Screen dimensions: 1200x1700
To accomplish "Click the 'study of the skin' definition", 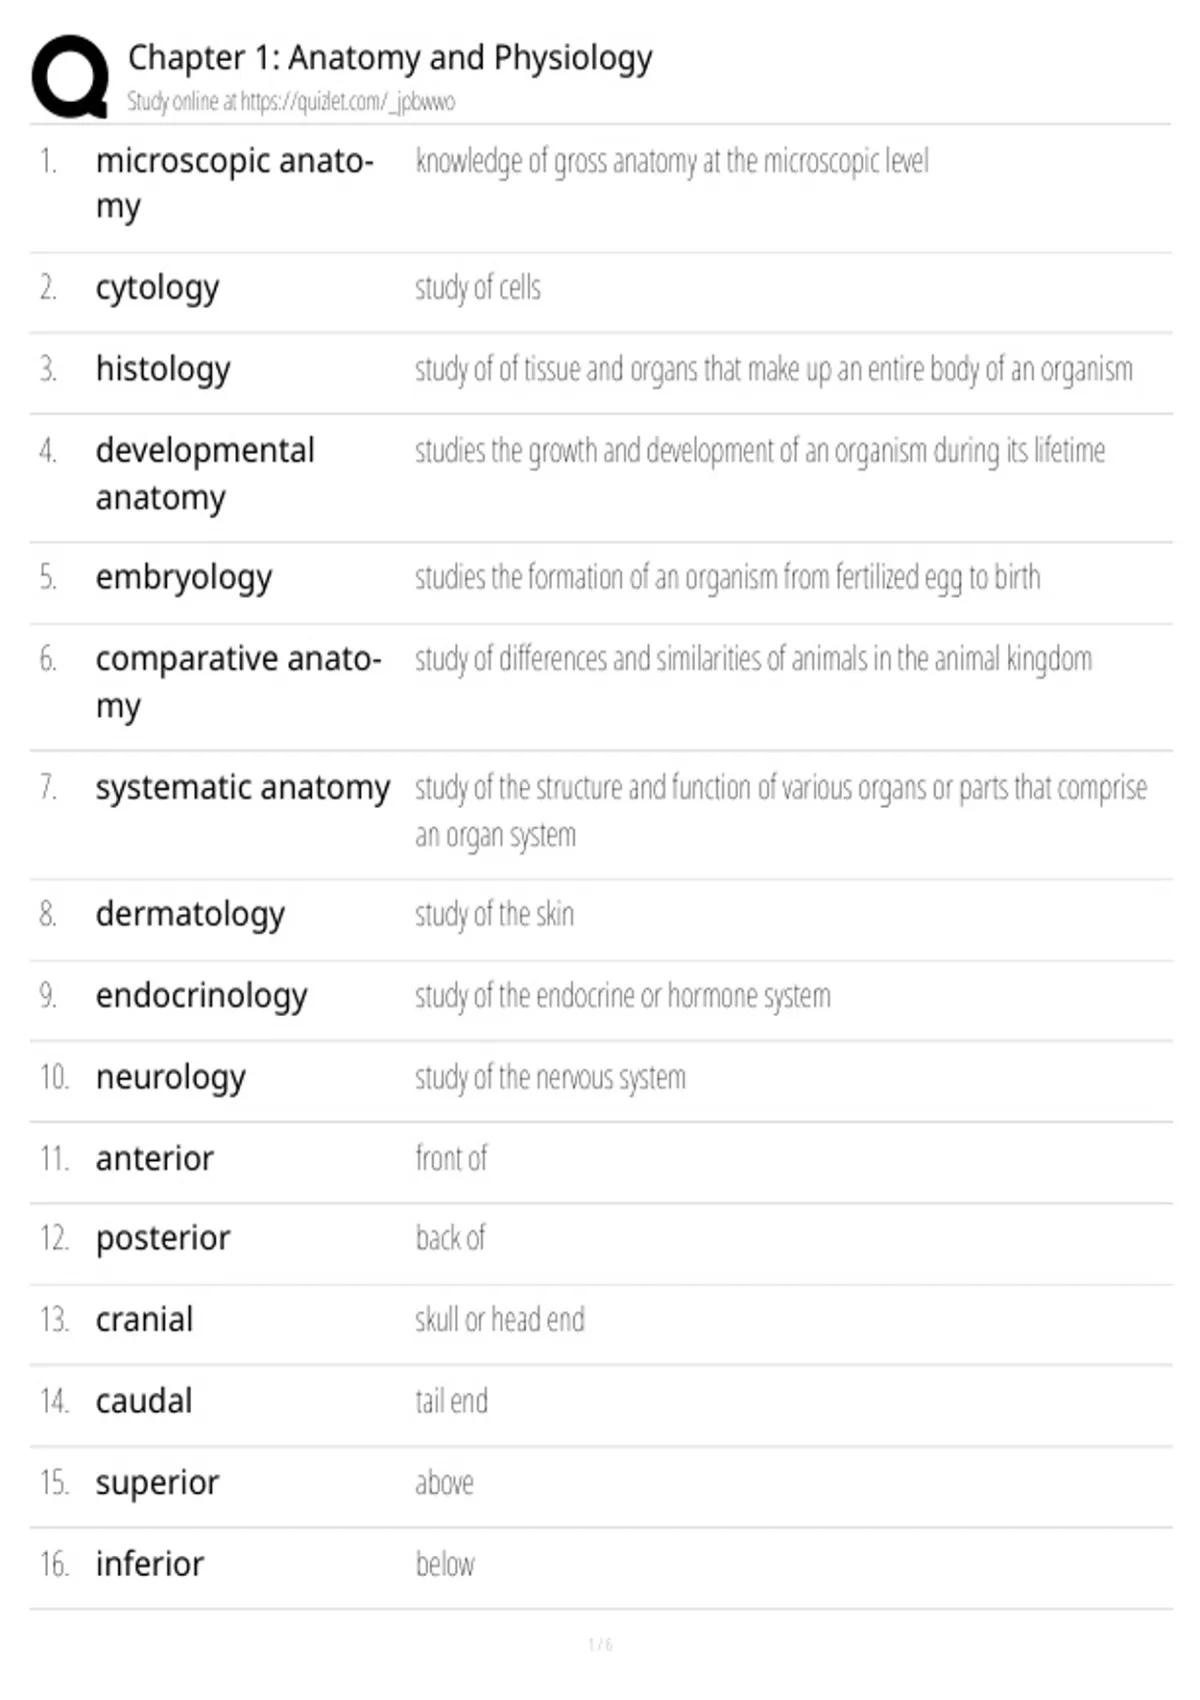I will tap(495, 914).
